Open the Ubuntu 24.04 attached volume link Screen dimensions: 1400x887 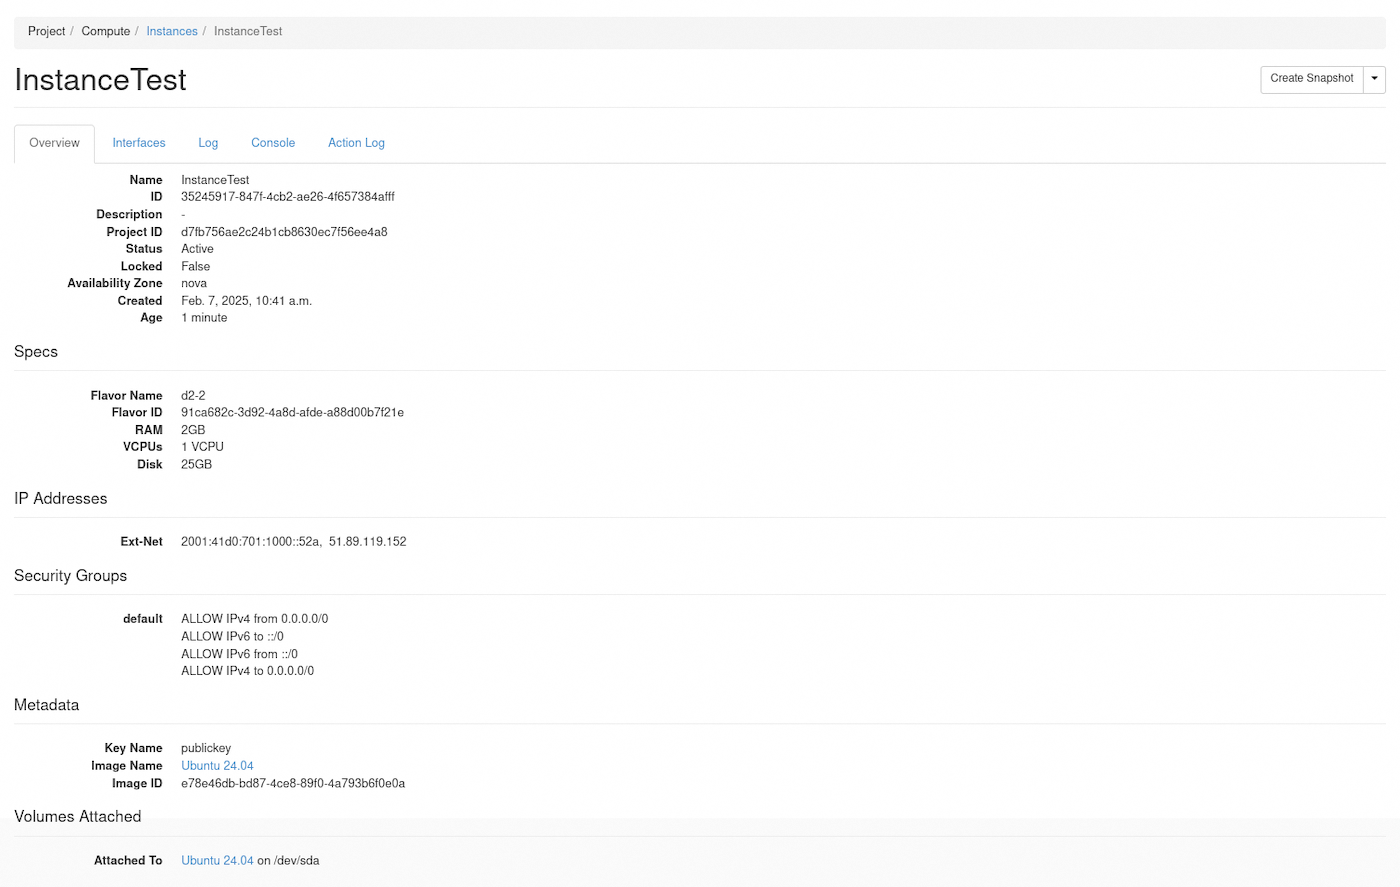(217, 861)
